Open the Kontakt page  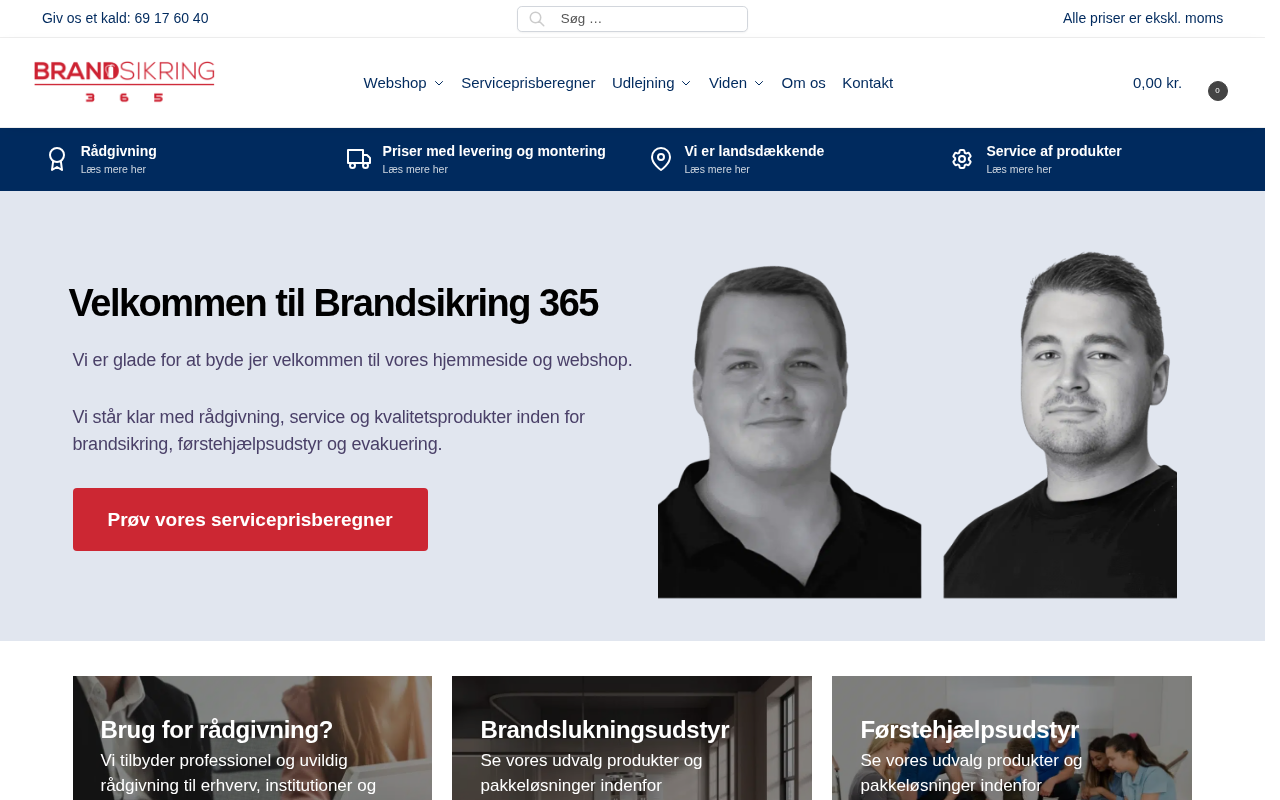(x=868, y=83)
